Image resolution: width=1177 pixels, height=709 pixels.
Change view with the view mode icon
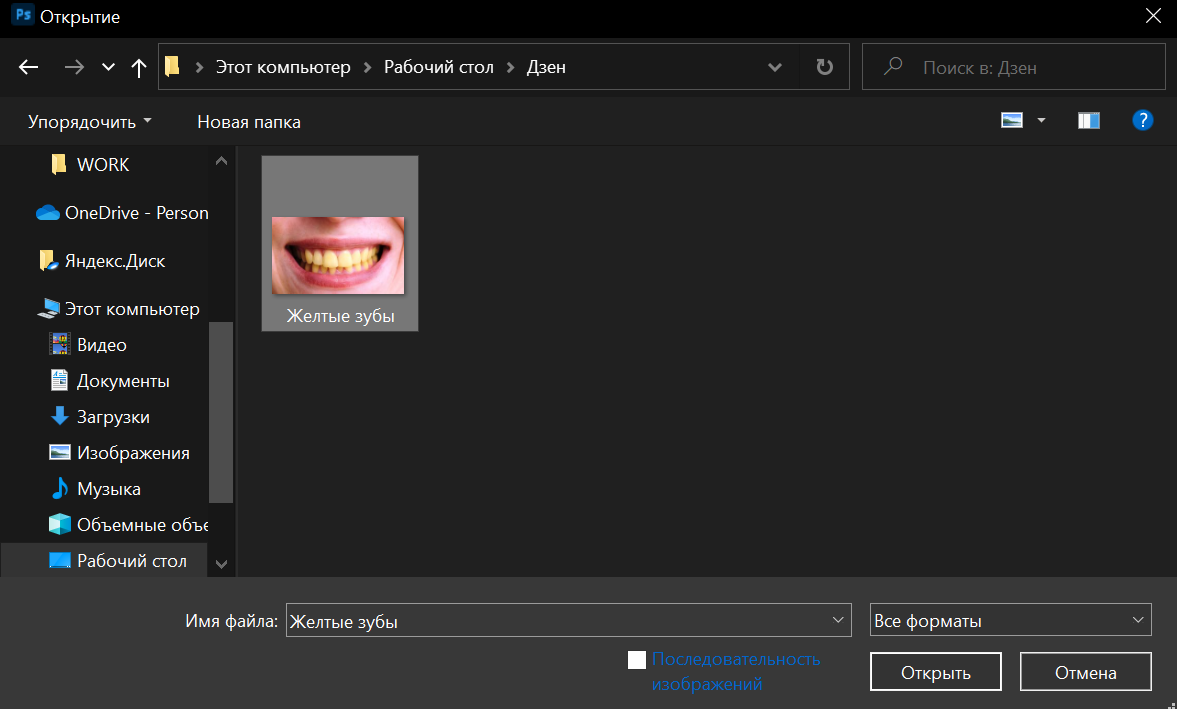pos(1012,120)
